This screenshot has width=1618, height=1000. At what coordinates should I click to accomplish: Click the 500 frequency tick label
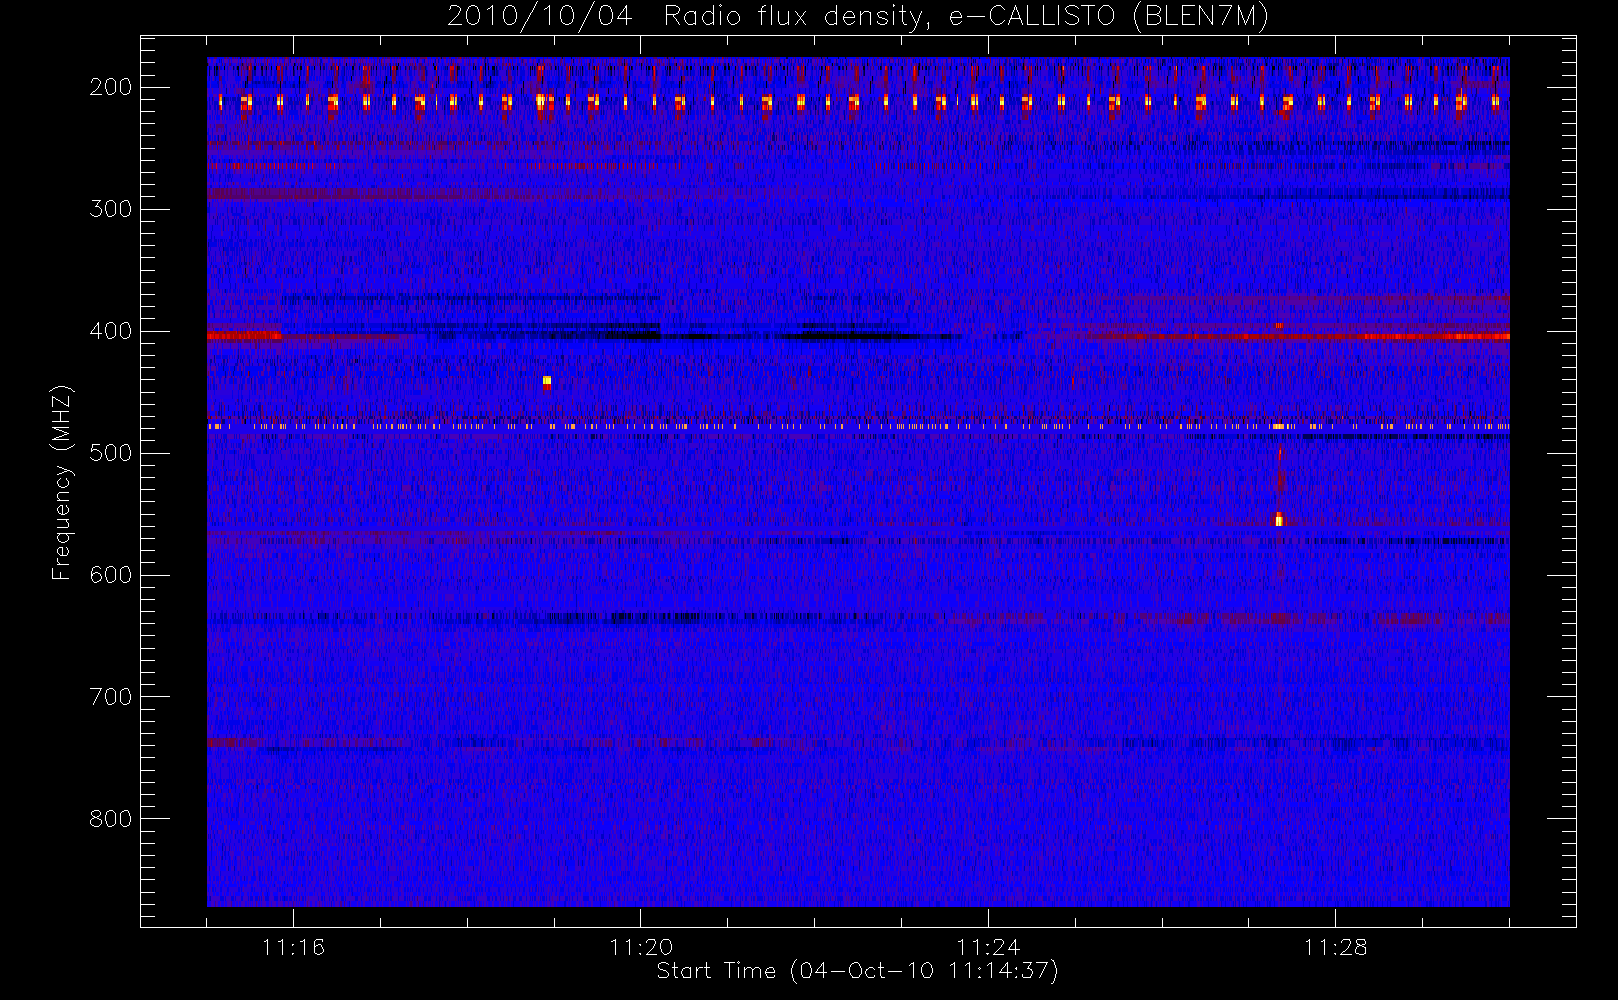[110, 453]
